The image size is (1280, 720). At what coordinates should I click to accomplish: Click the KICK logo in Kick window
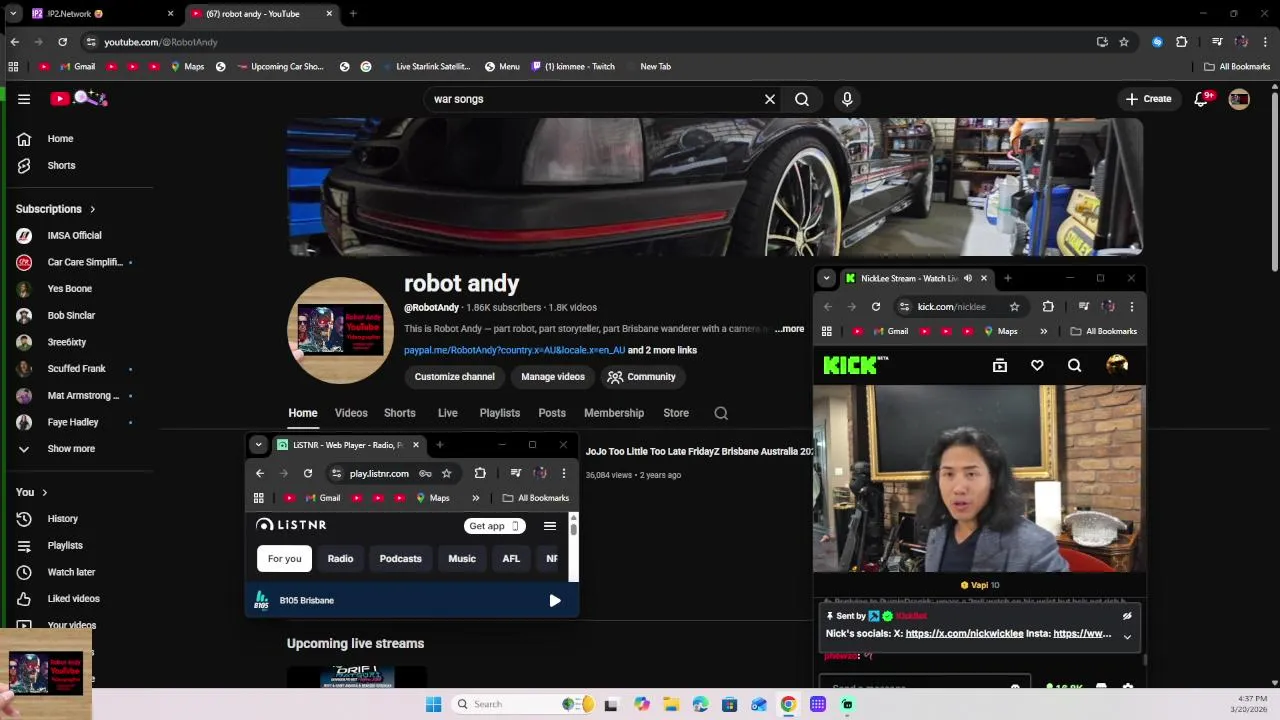[855, 365]
